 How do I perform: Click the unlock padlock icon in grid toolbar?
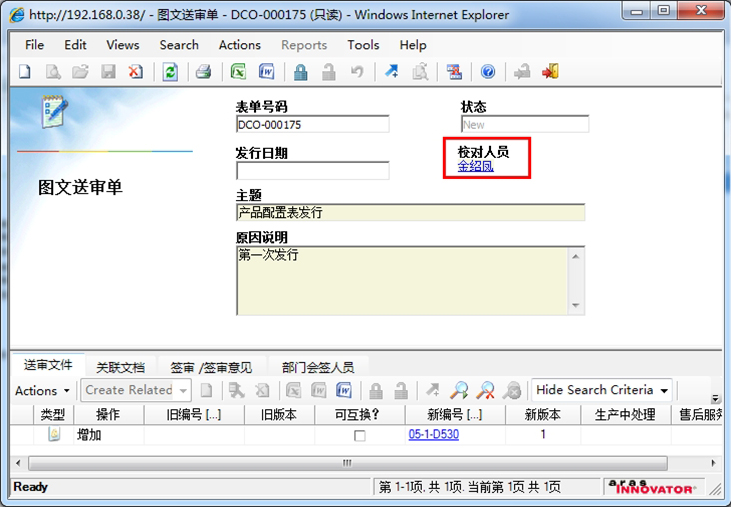click(x=401, y=391)
